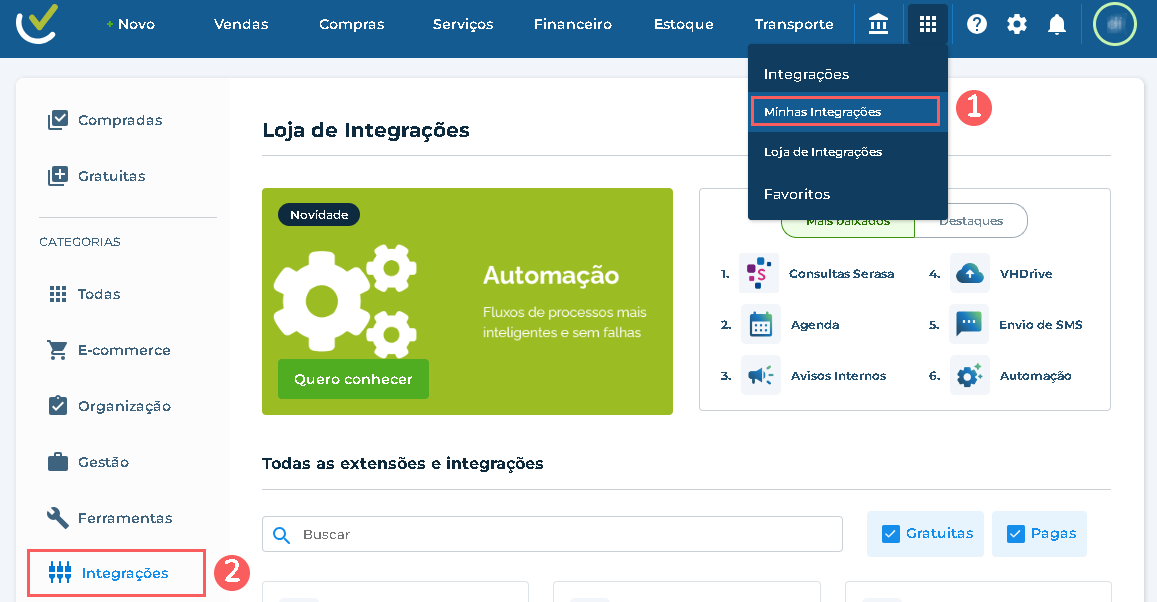Screen dimensions: 1157x602
Task: Choose Loja de Integrações menu entry
Action: [x=823, y=152]
